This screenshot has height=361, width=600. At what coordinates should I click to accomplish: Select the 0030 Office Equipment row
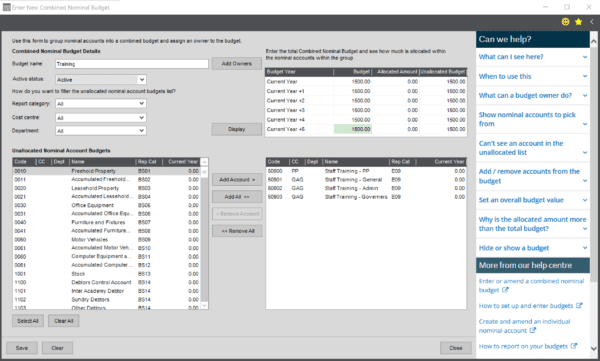point(107,205)
